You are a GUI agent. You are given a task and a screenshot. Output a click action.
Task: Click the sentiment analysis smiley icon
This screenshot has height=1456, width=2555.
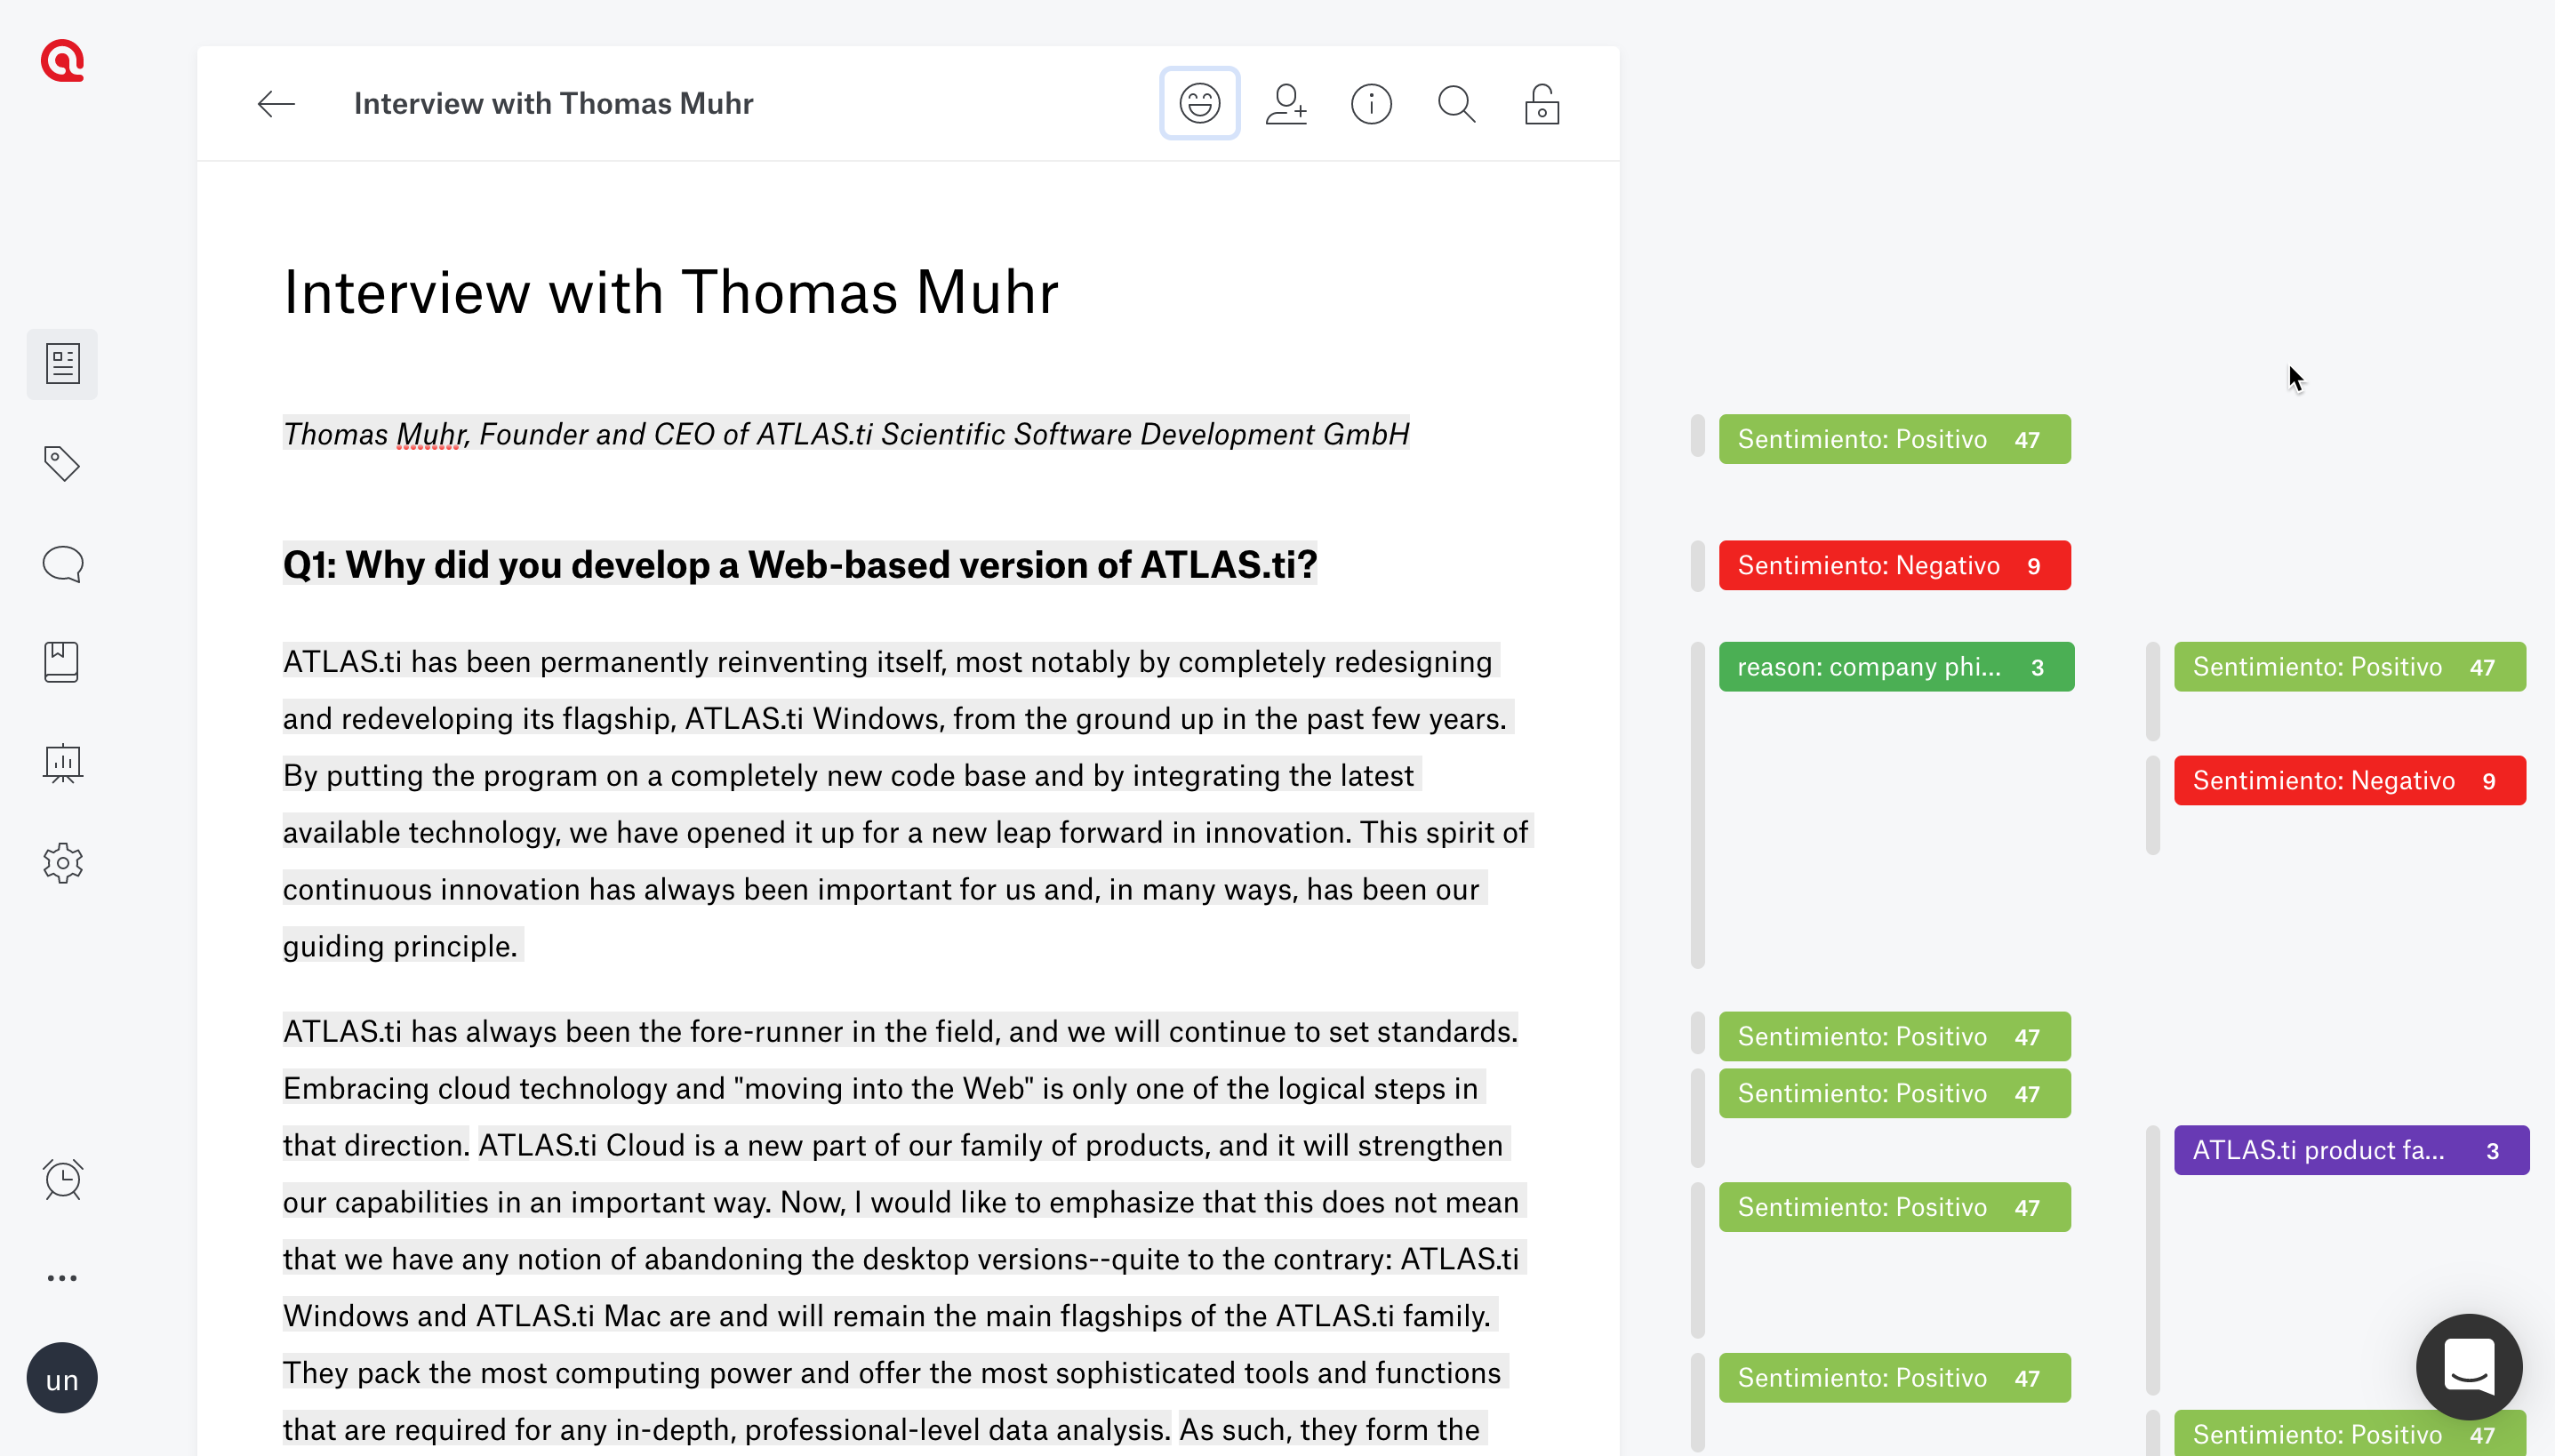pyautogui.click(x=1199, y=103)
